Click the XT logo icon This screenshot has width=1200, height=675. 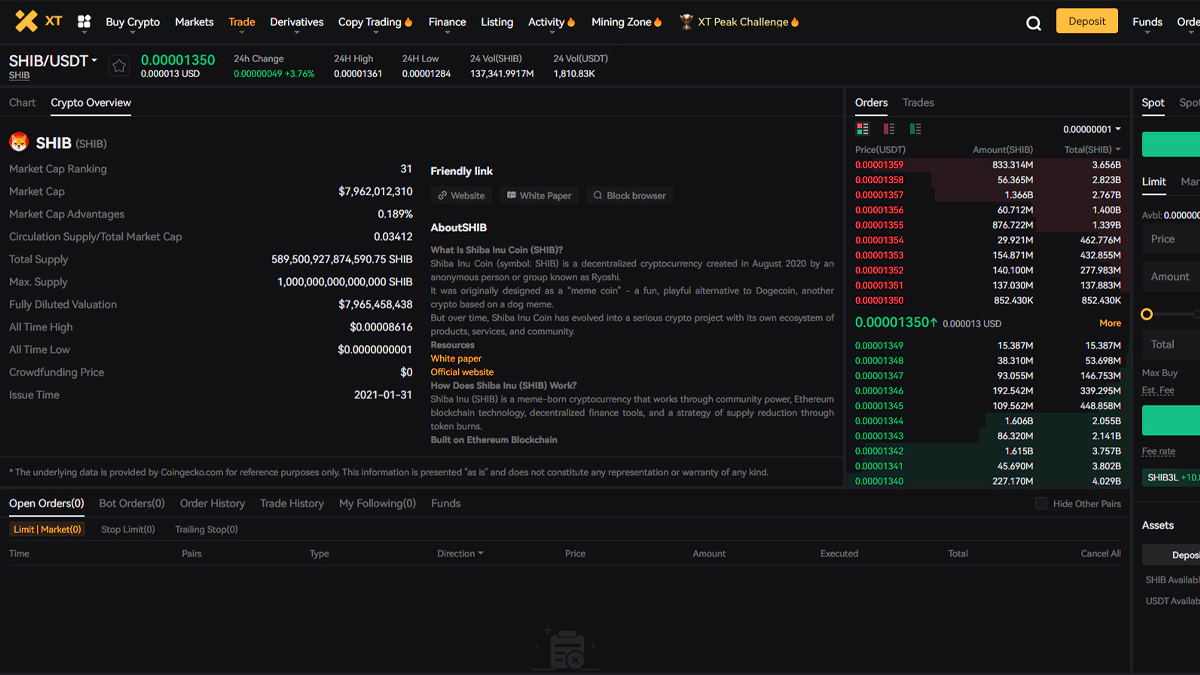pos(26,21)
